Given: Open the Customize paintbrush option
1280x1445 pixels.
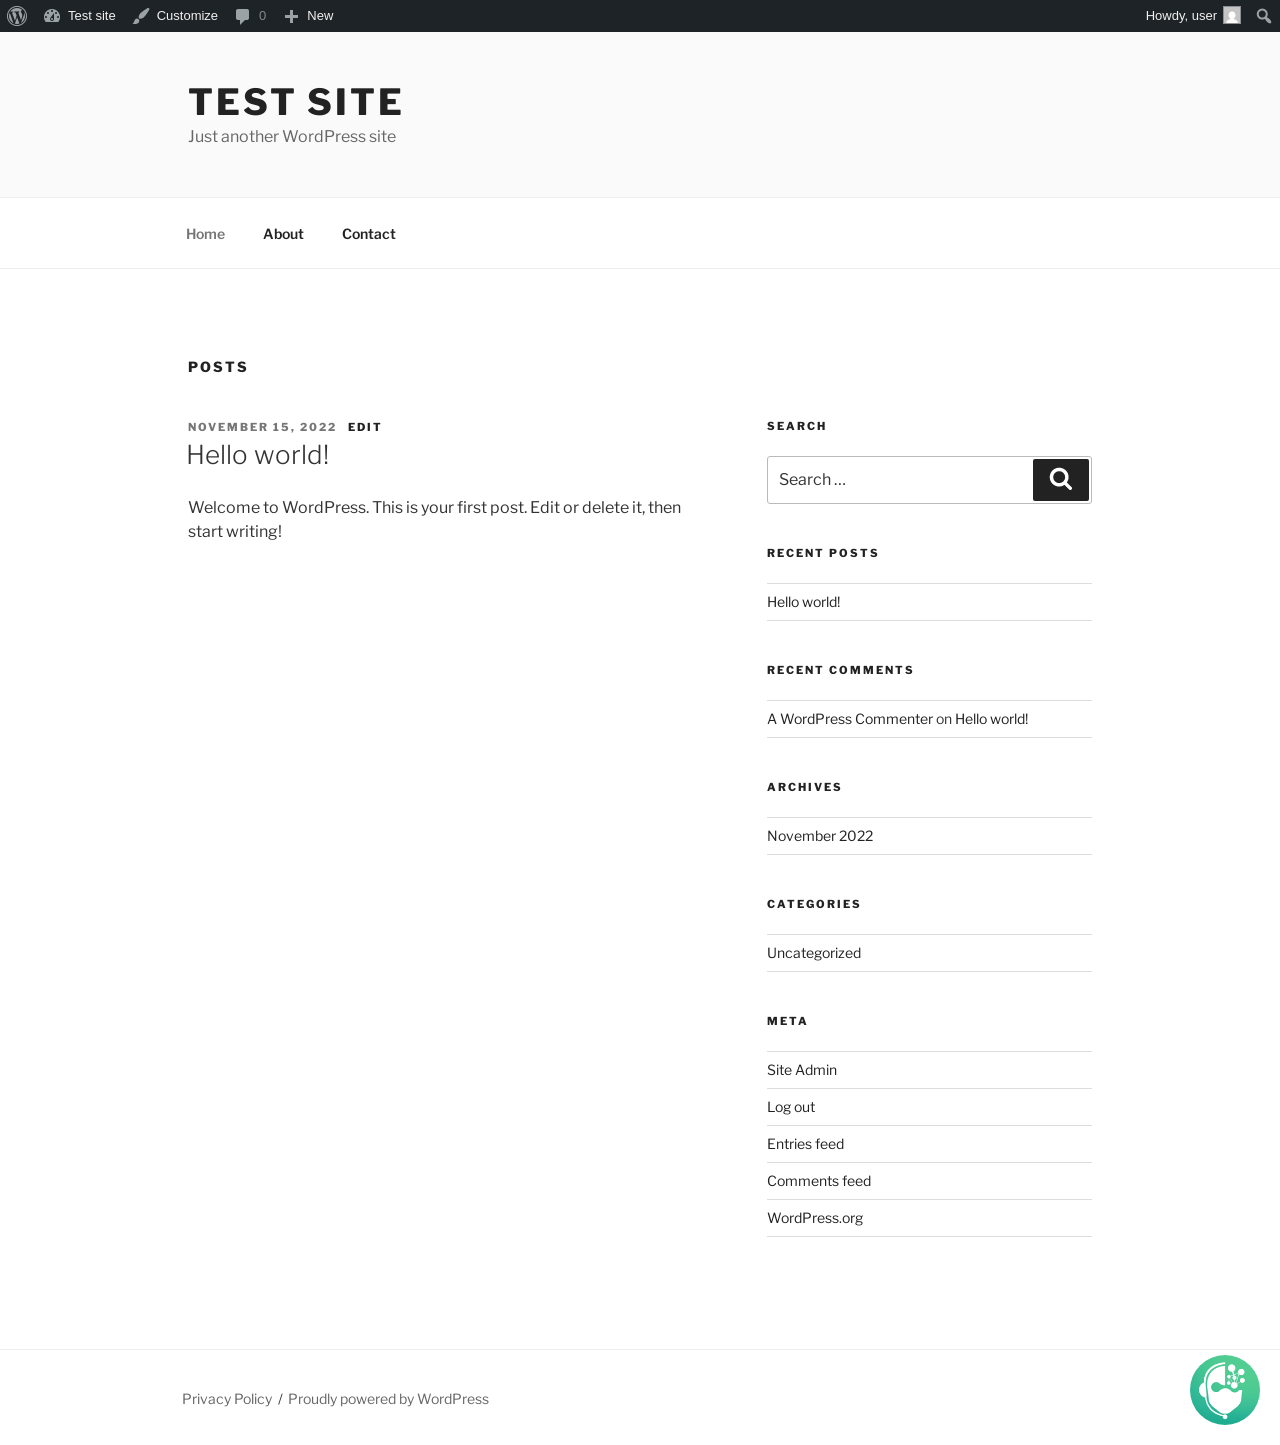Looking at the screenshot, I should point(176,16).
